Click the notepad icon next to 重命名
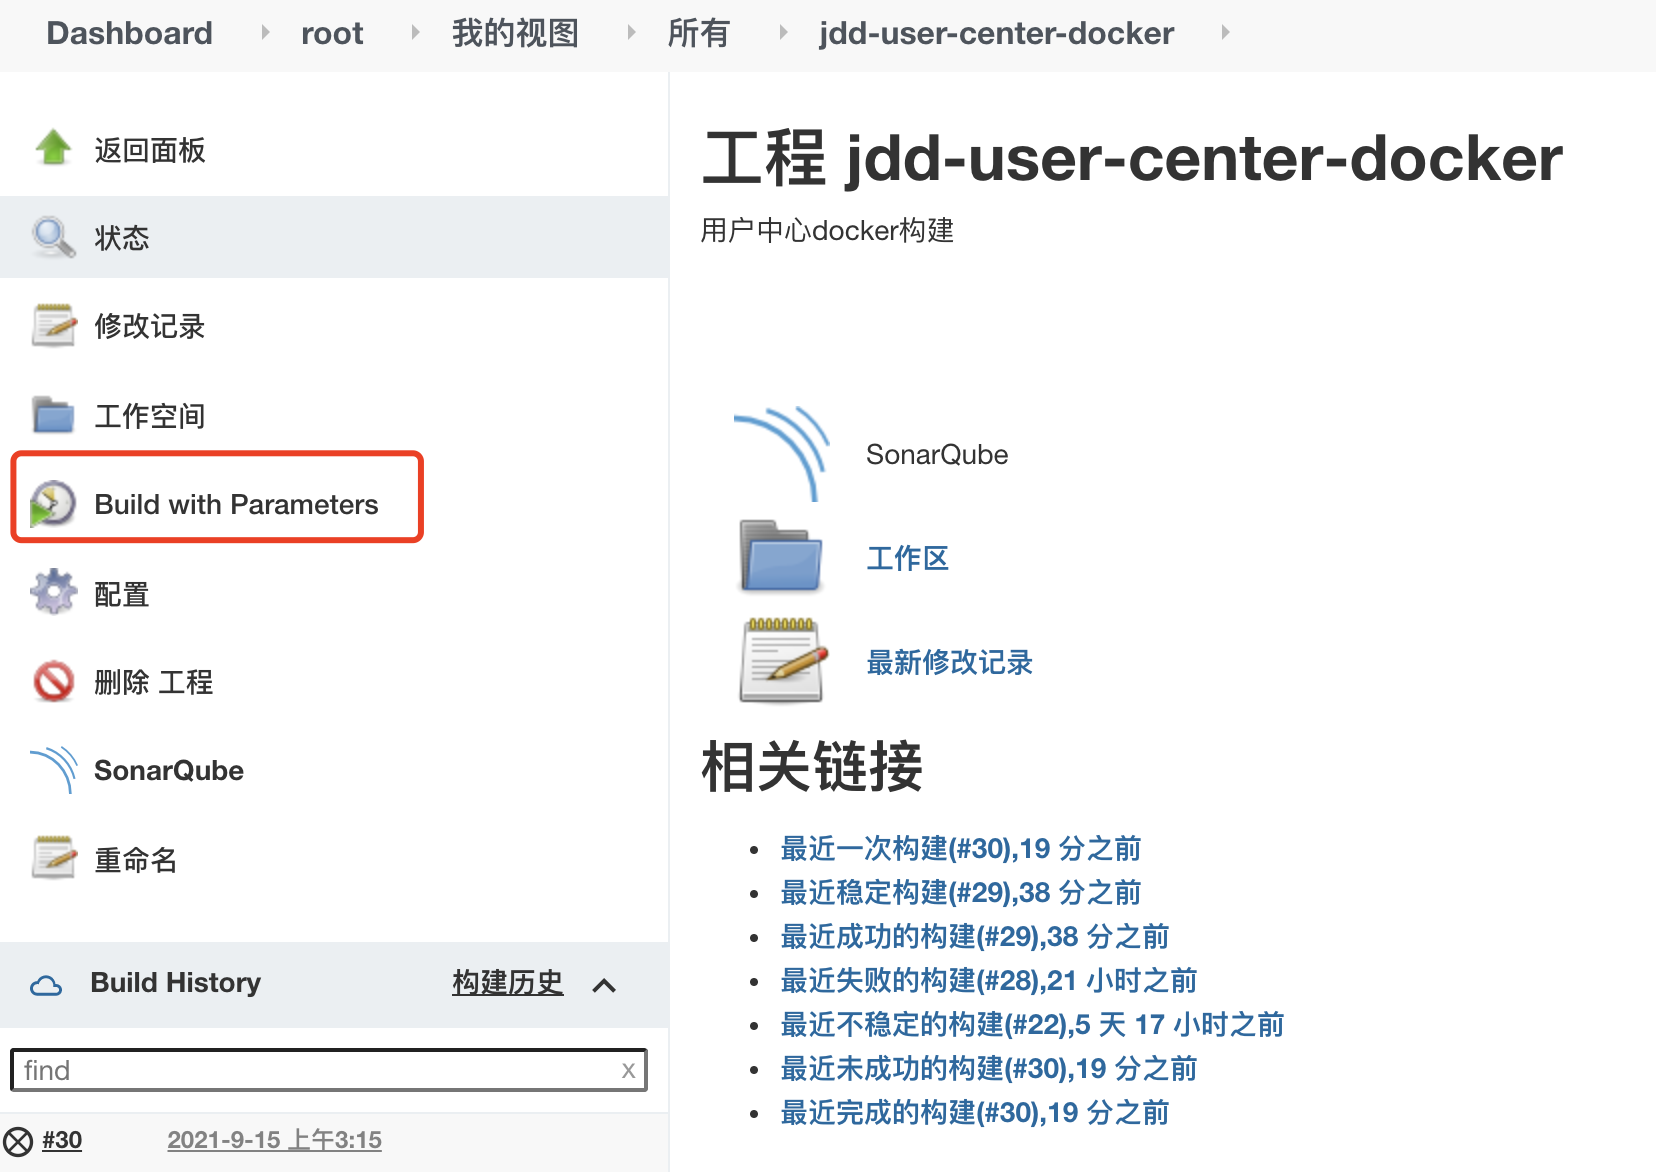The width and height of the screenshot is (1656, 1172). coord(53,858)
